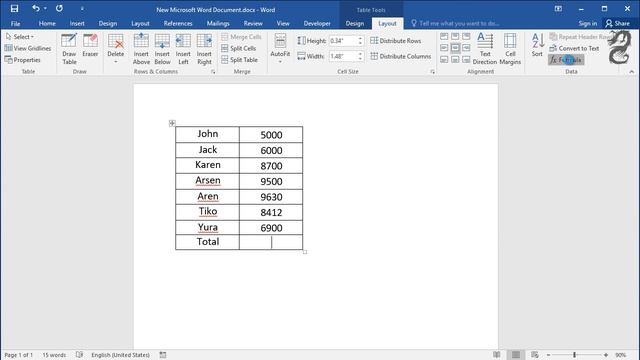This screenshot has height=360, width=640.
Task: Align cell text top left
Action: [x=444, y=37]
